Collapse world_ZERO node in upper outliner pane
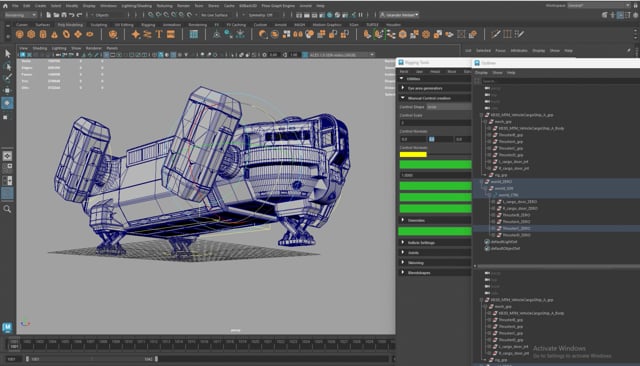Image resolution: width=640 pixels, height=366 pixels. [482, 182]
